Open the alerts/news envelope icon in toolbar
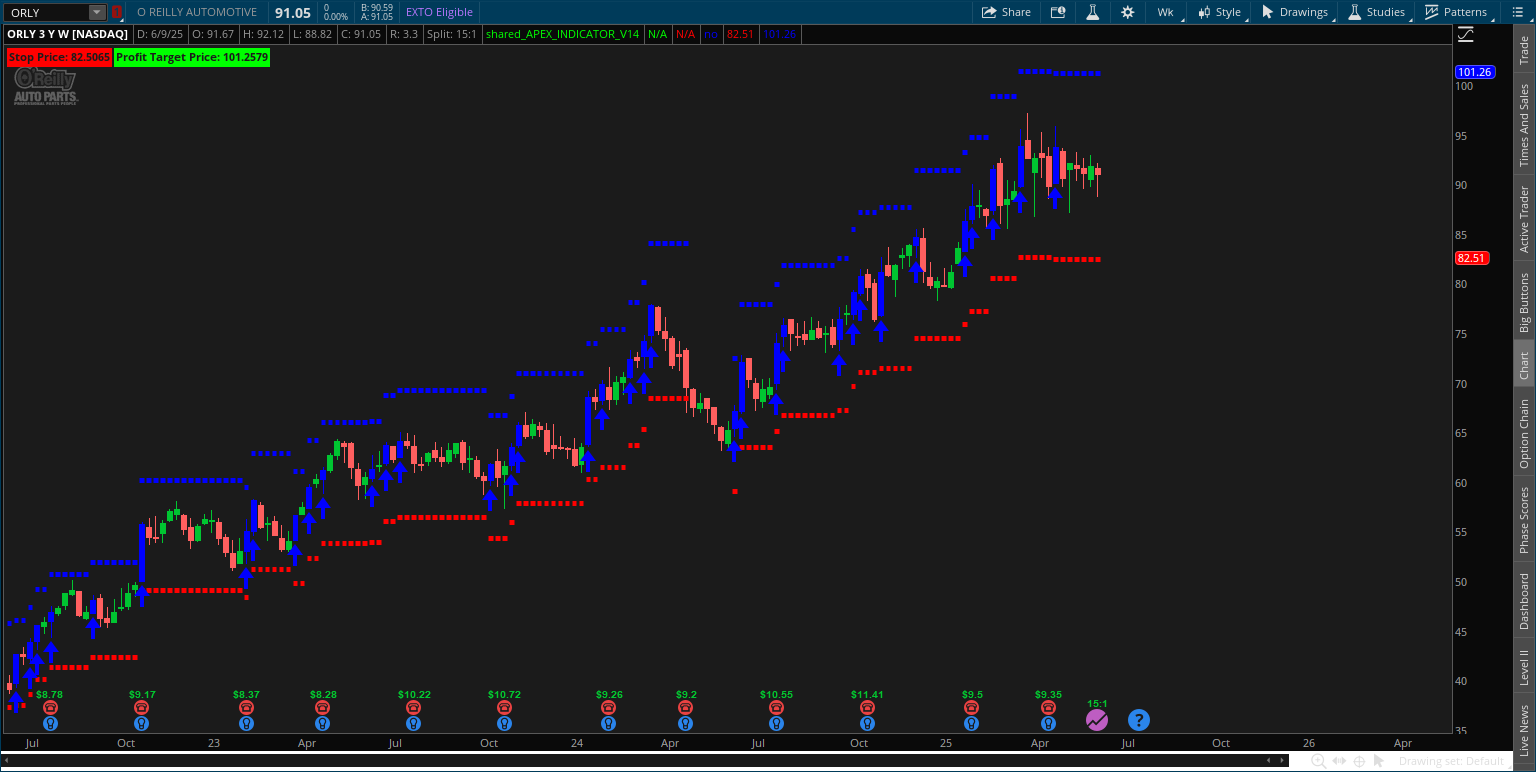This screenshot has width=1536, height=772. 1058,12
